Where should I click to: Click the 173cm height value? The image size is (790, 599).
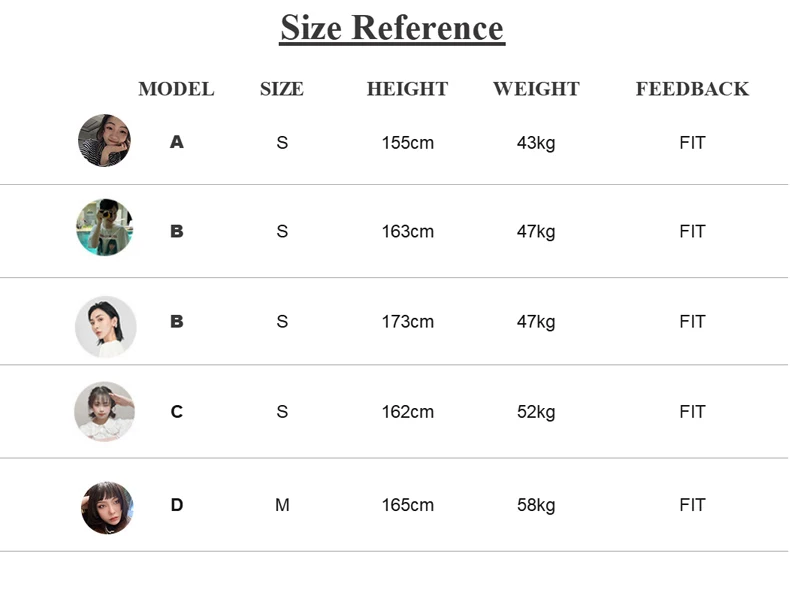click(x=408, y=322)
